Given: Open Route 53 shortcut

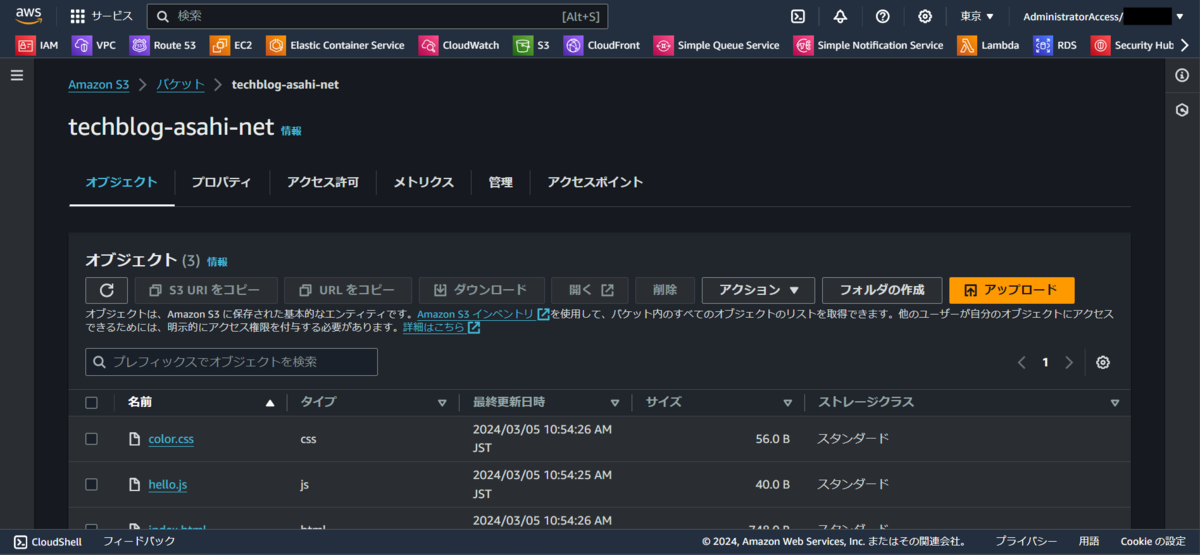Looking at the screenshot, I should [162, 45].
